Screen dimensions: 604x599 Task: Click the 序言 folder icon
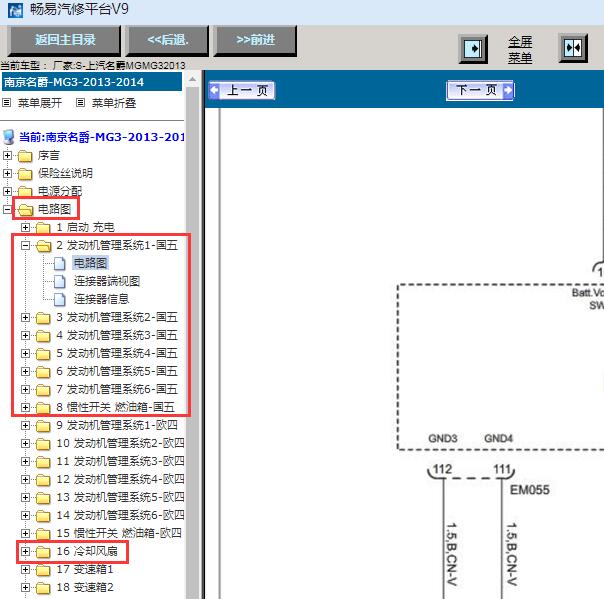coord(25,156)
